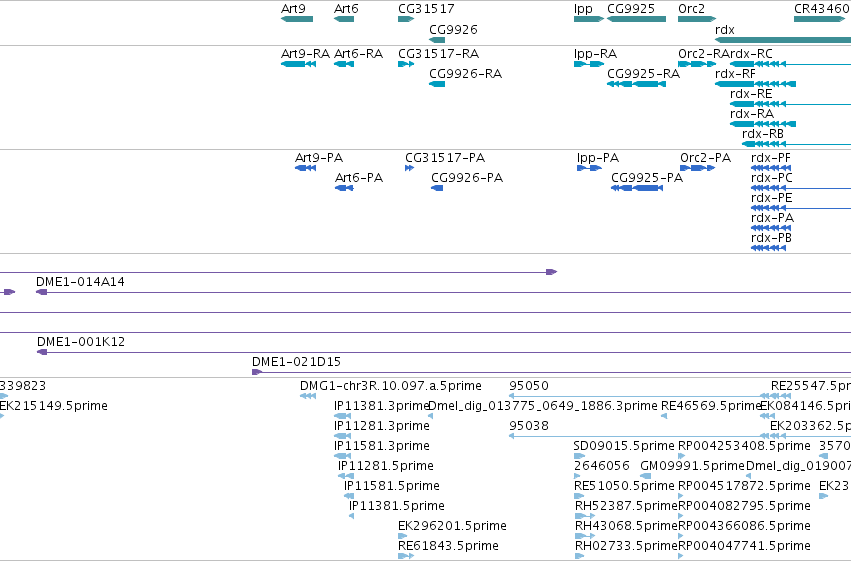Select the rdx-PC protein label

772,178
